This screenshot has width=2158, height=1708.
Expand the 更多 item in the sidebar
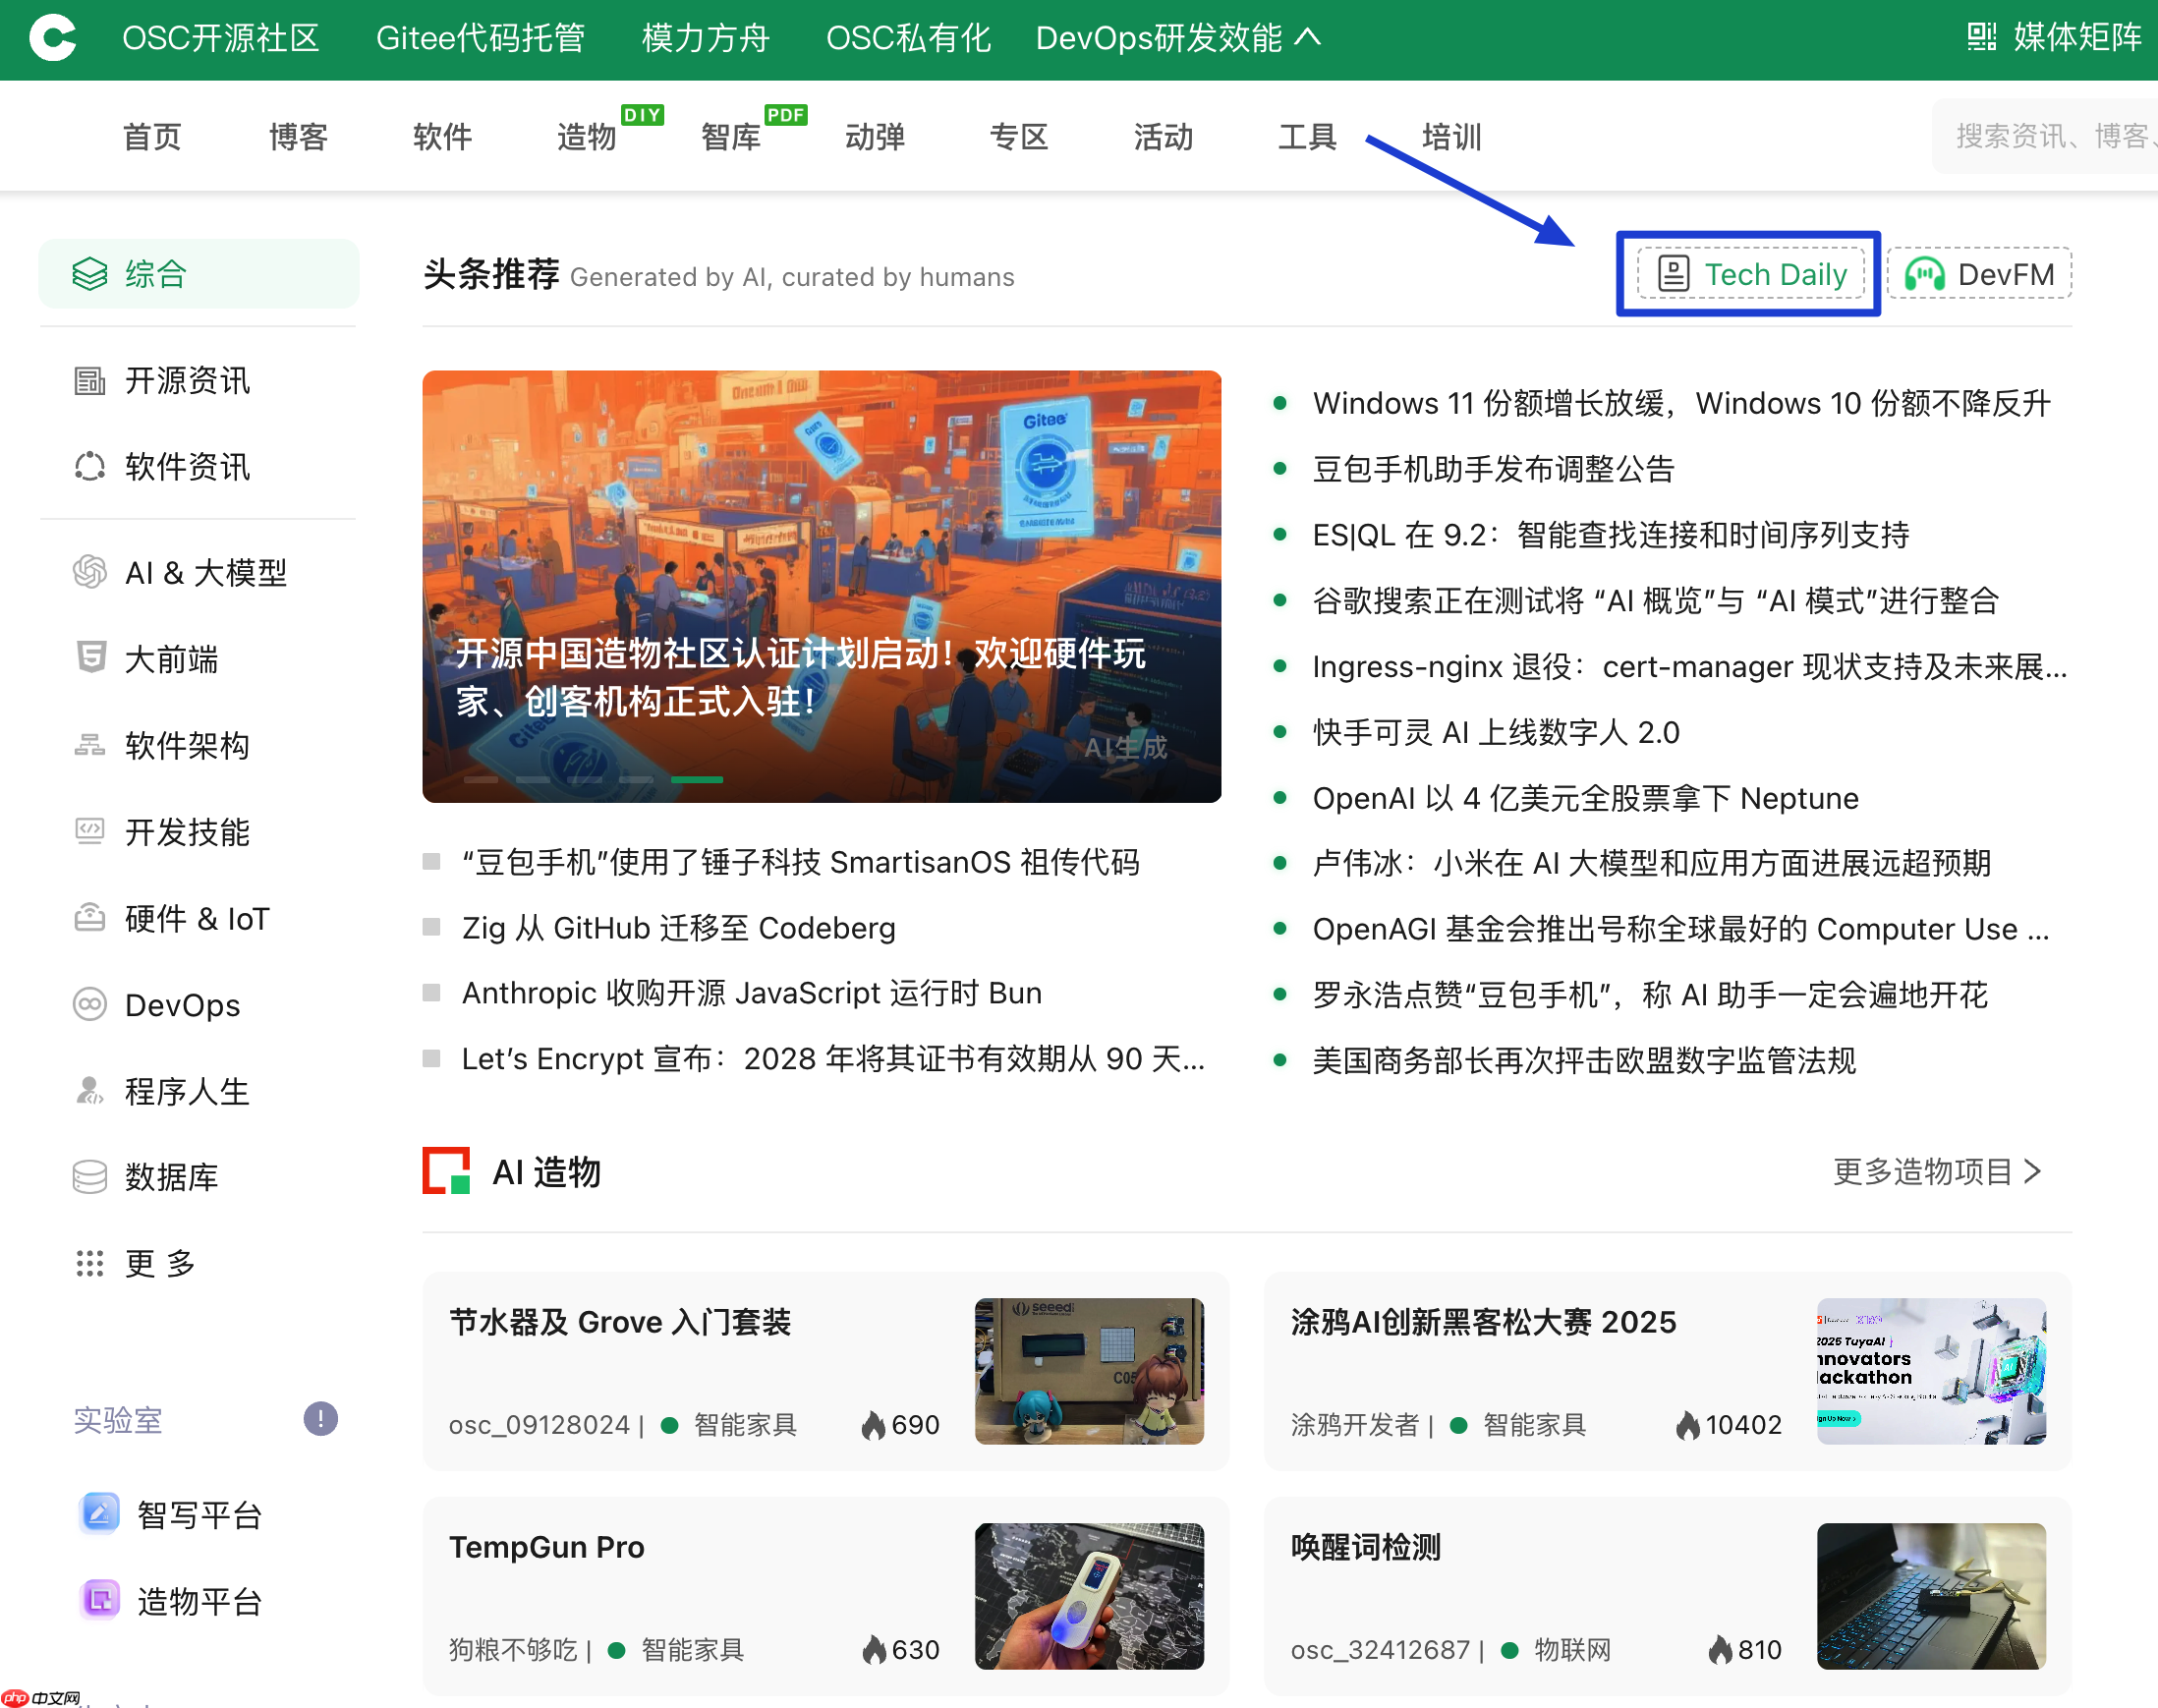(x=158, y=1263)
